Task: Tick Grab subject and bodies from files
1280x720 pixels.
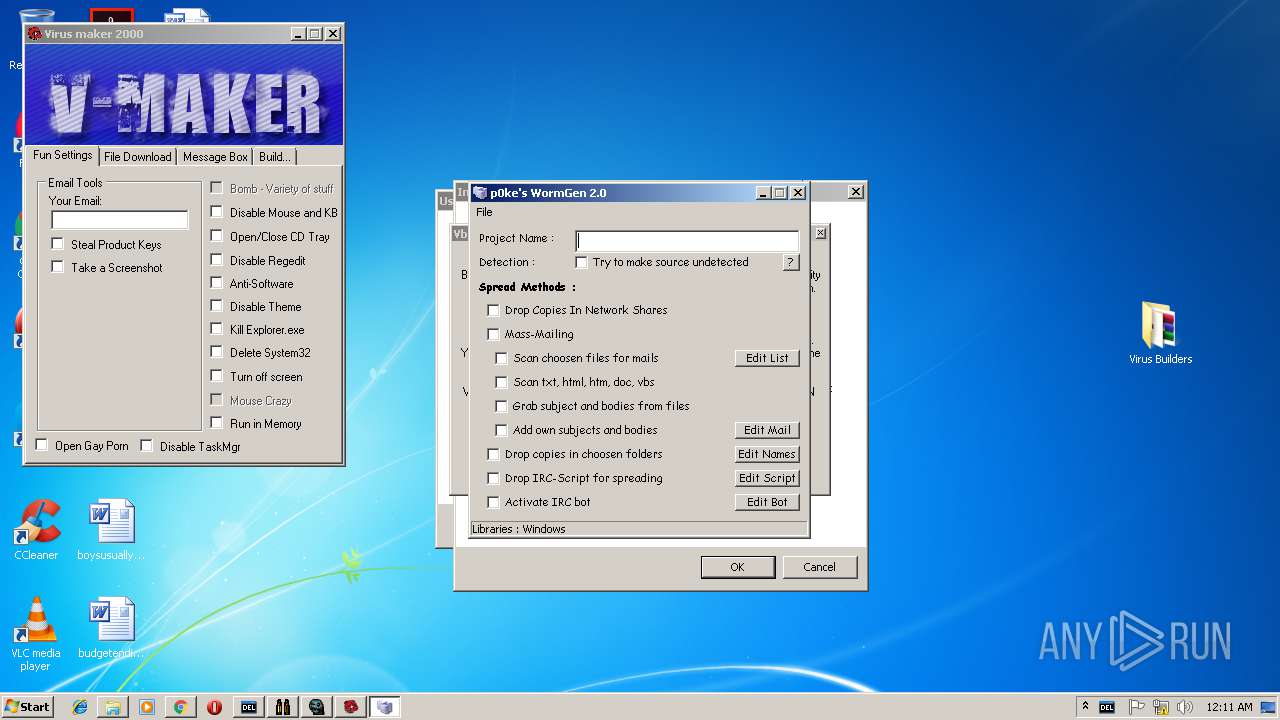Action: click(502, 406)
